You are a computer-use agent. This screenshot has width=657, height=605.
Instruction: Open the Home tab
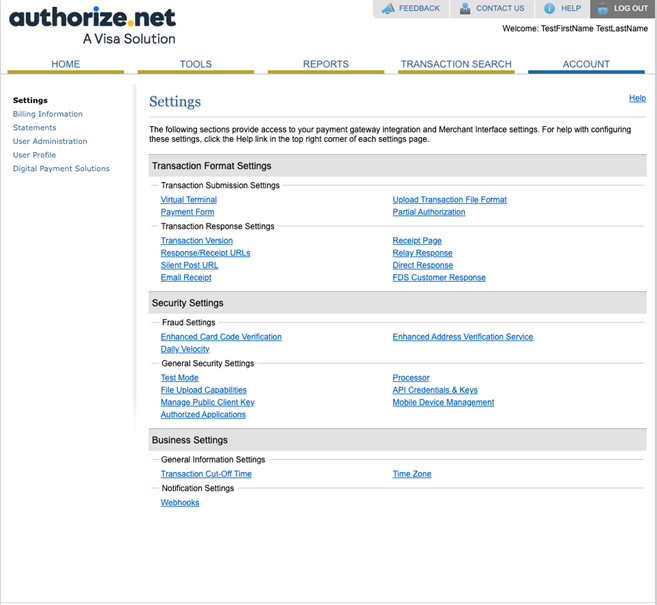65,64
